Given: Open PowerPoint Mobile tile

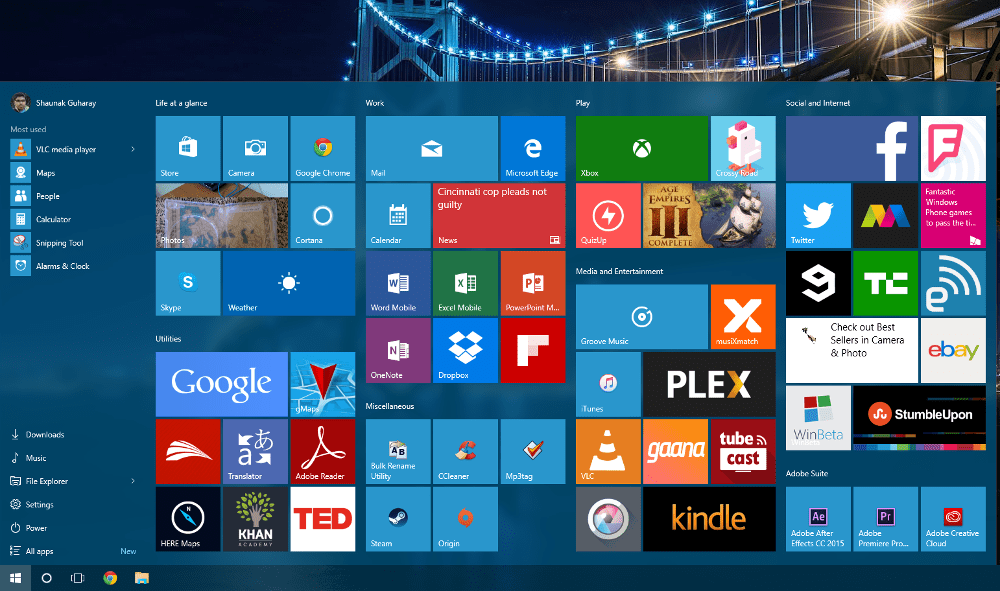Looking at the screenshot, I should (x=533, y=283).
